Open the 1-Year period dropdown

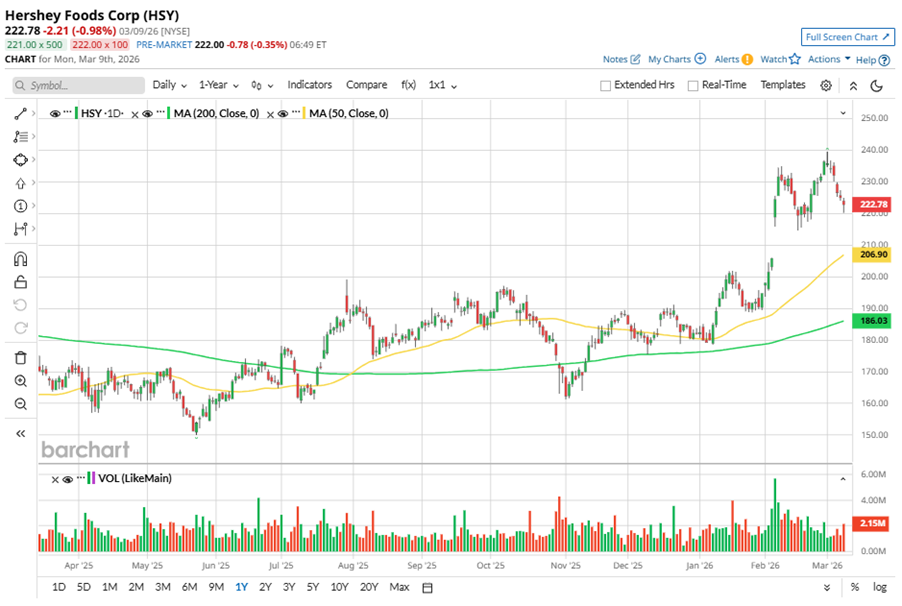pos(218,85)
